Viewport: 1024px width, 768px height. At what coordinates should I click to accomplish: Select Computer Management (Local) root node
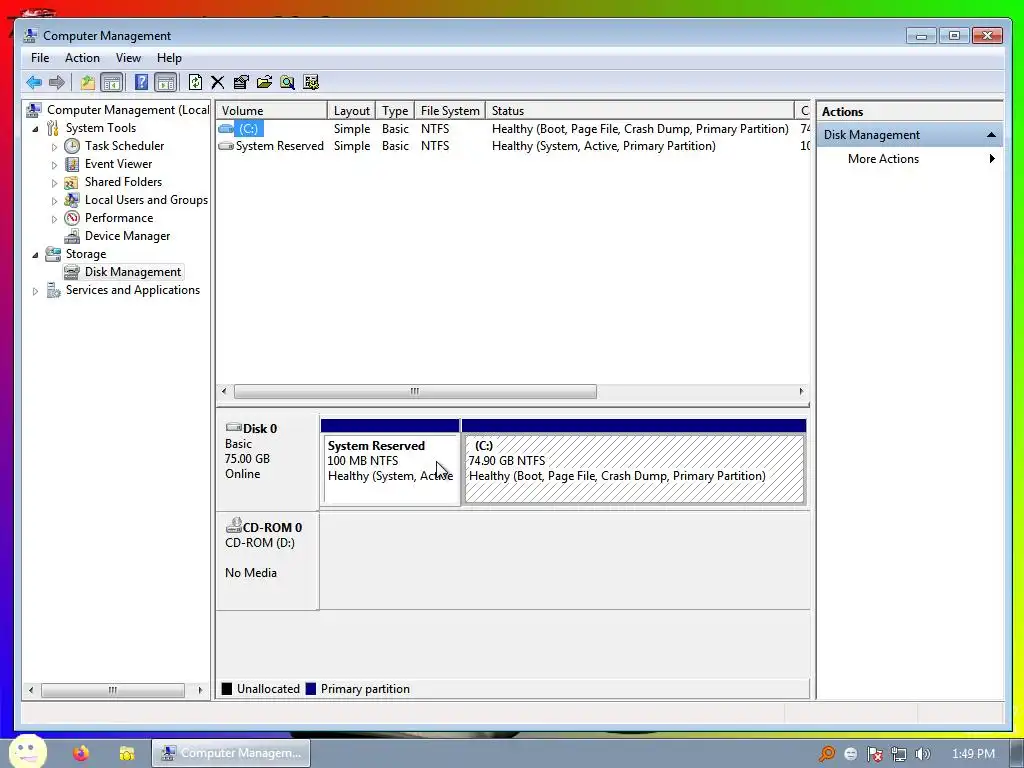(x=127, y=110)
